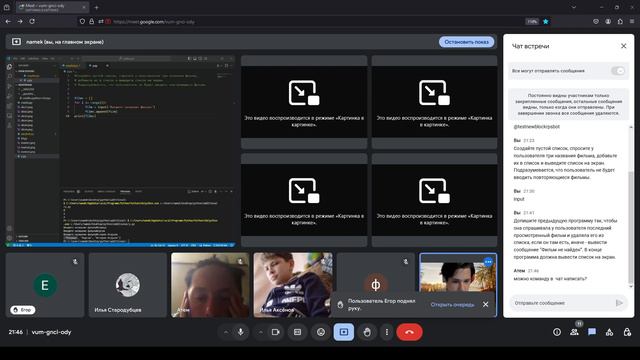Select Атем participant video tile
640x360 pixels.
pos(210,285)
